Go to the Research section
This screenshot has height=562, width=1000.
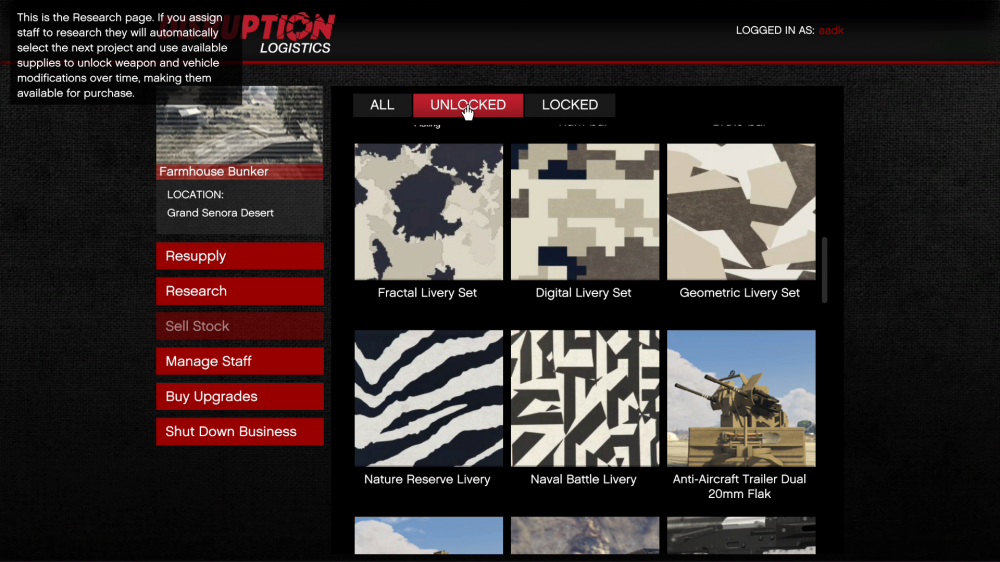(x=240, y=291)
